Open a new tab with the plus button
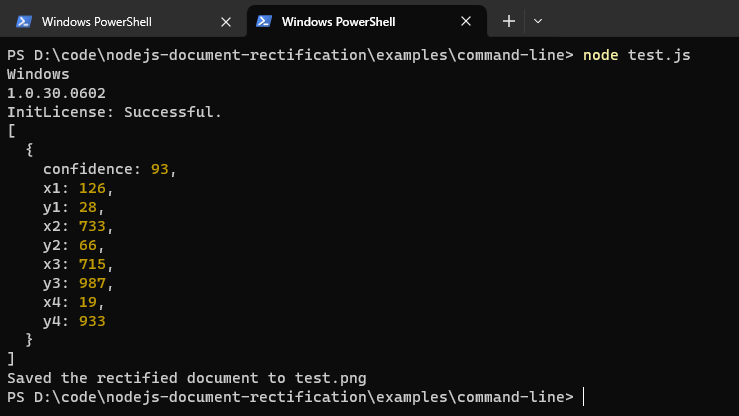 [x=508, y=20]
